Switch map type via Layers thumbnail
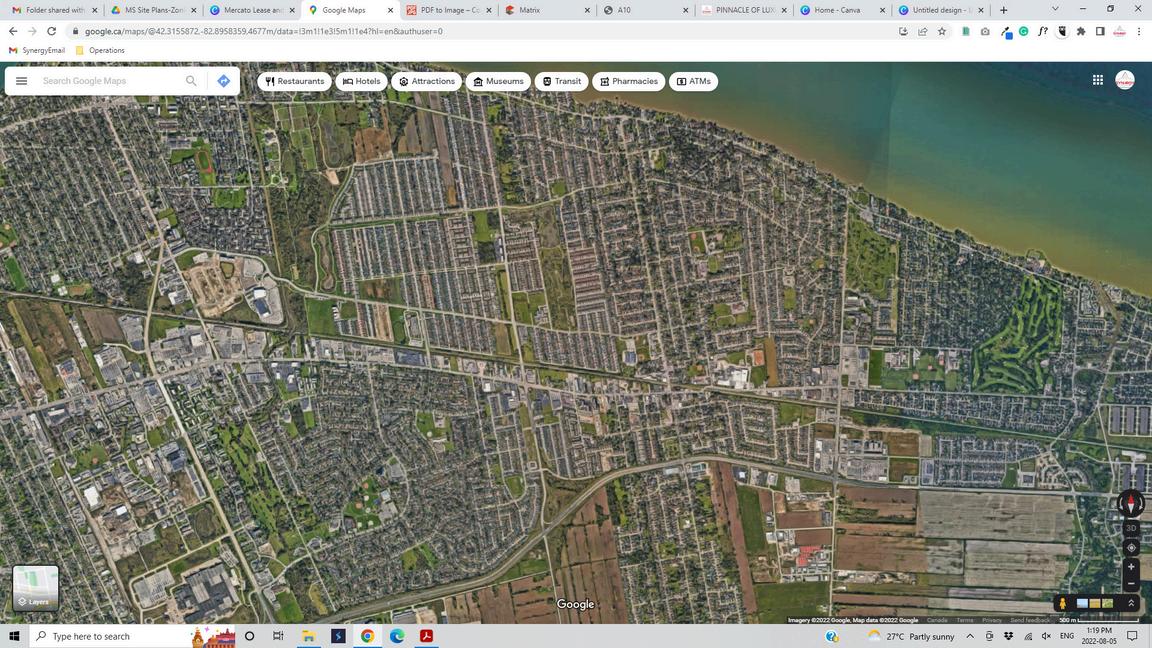Screen dimensions: 1152x648 (36, 587)
